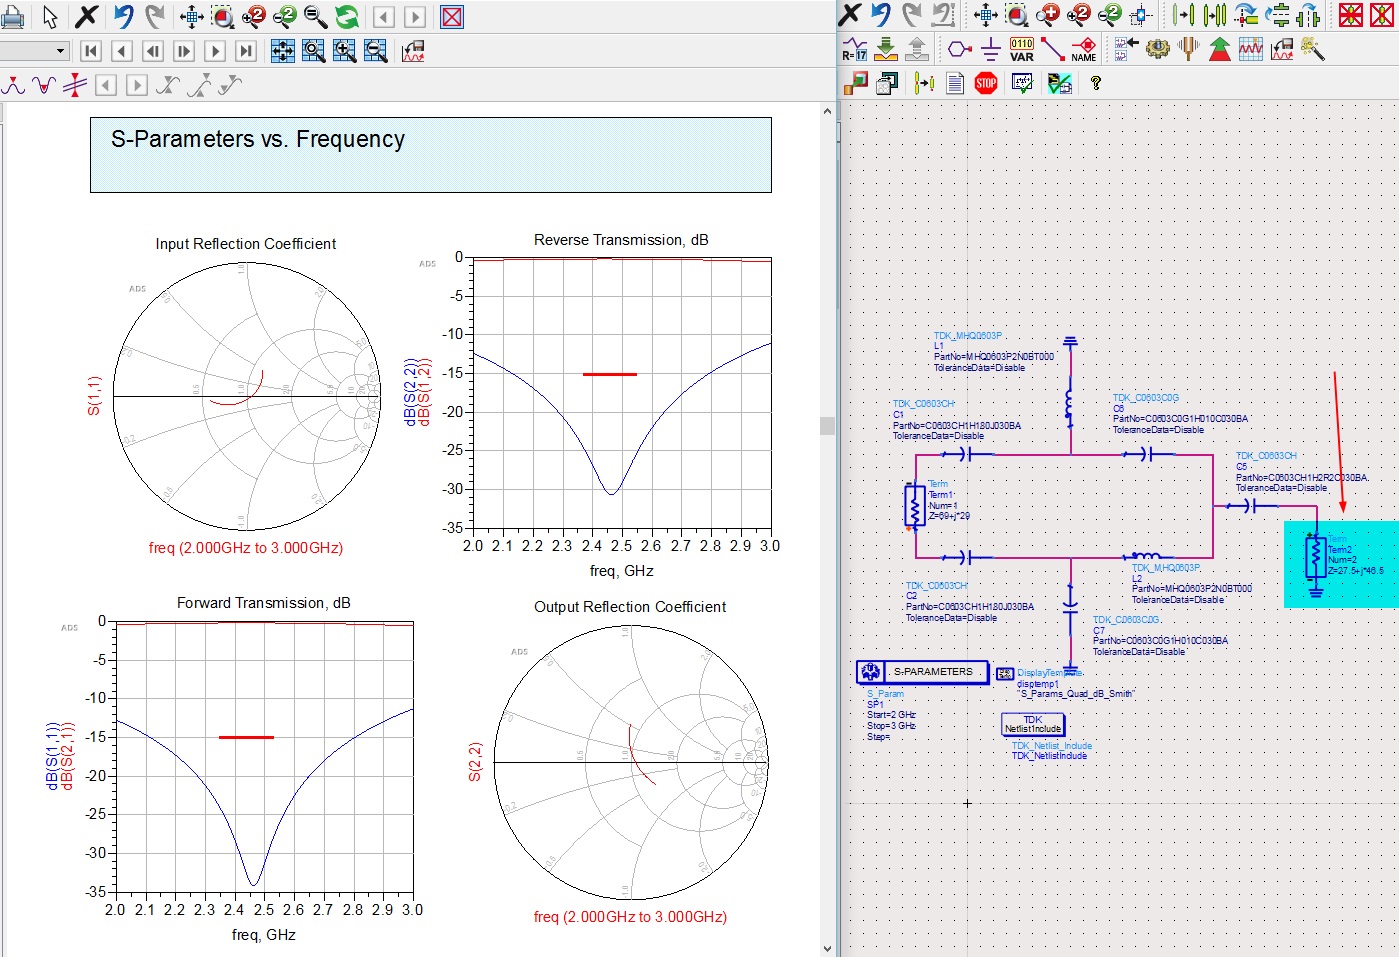The height and width of the screenshot is (957, 1399).
Task: Select the pointer tool in data display
Action: pyautogui.click(x=50, y=17)
